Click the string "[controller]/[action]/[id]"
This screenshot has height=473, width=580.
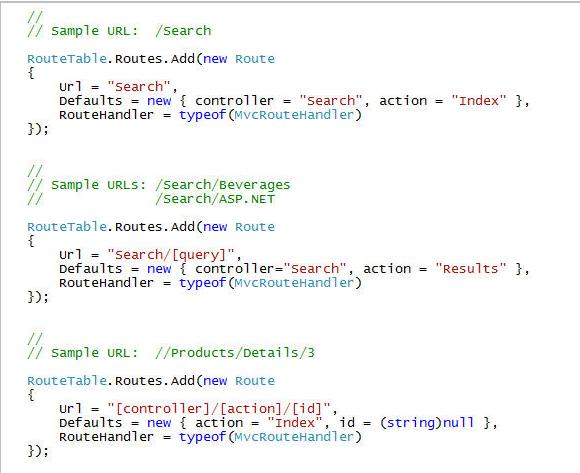tap(219, 409)
